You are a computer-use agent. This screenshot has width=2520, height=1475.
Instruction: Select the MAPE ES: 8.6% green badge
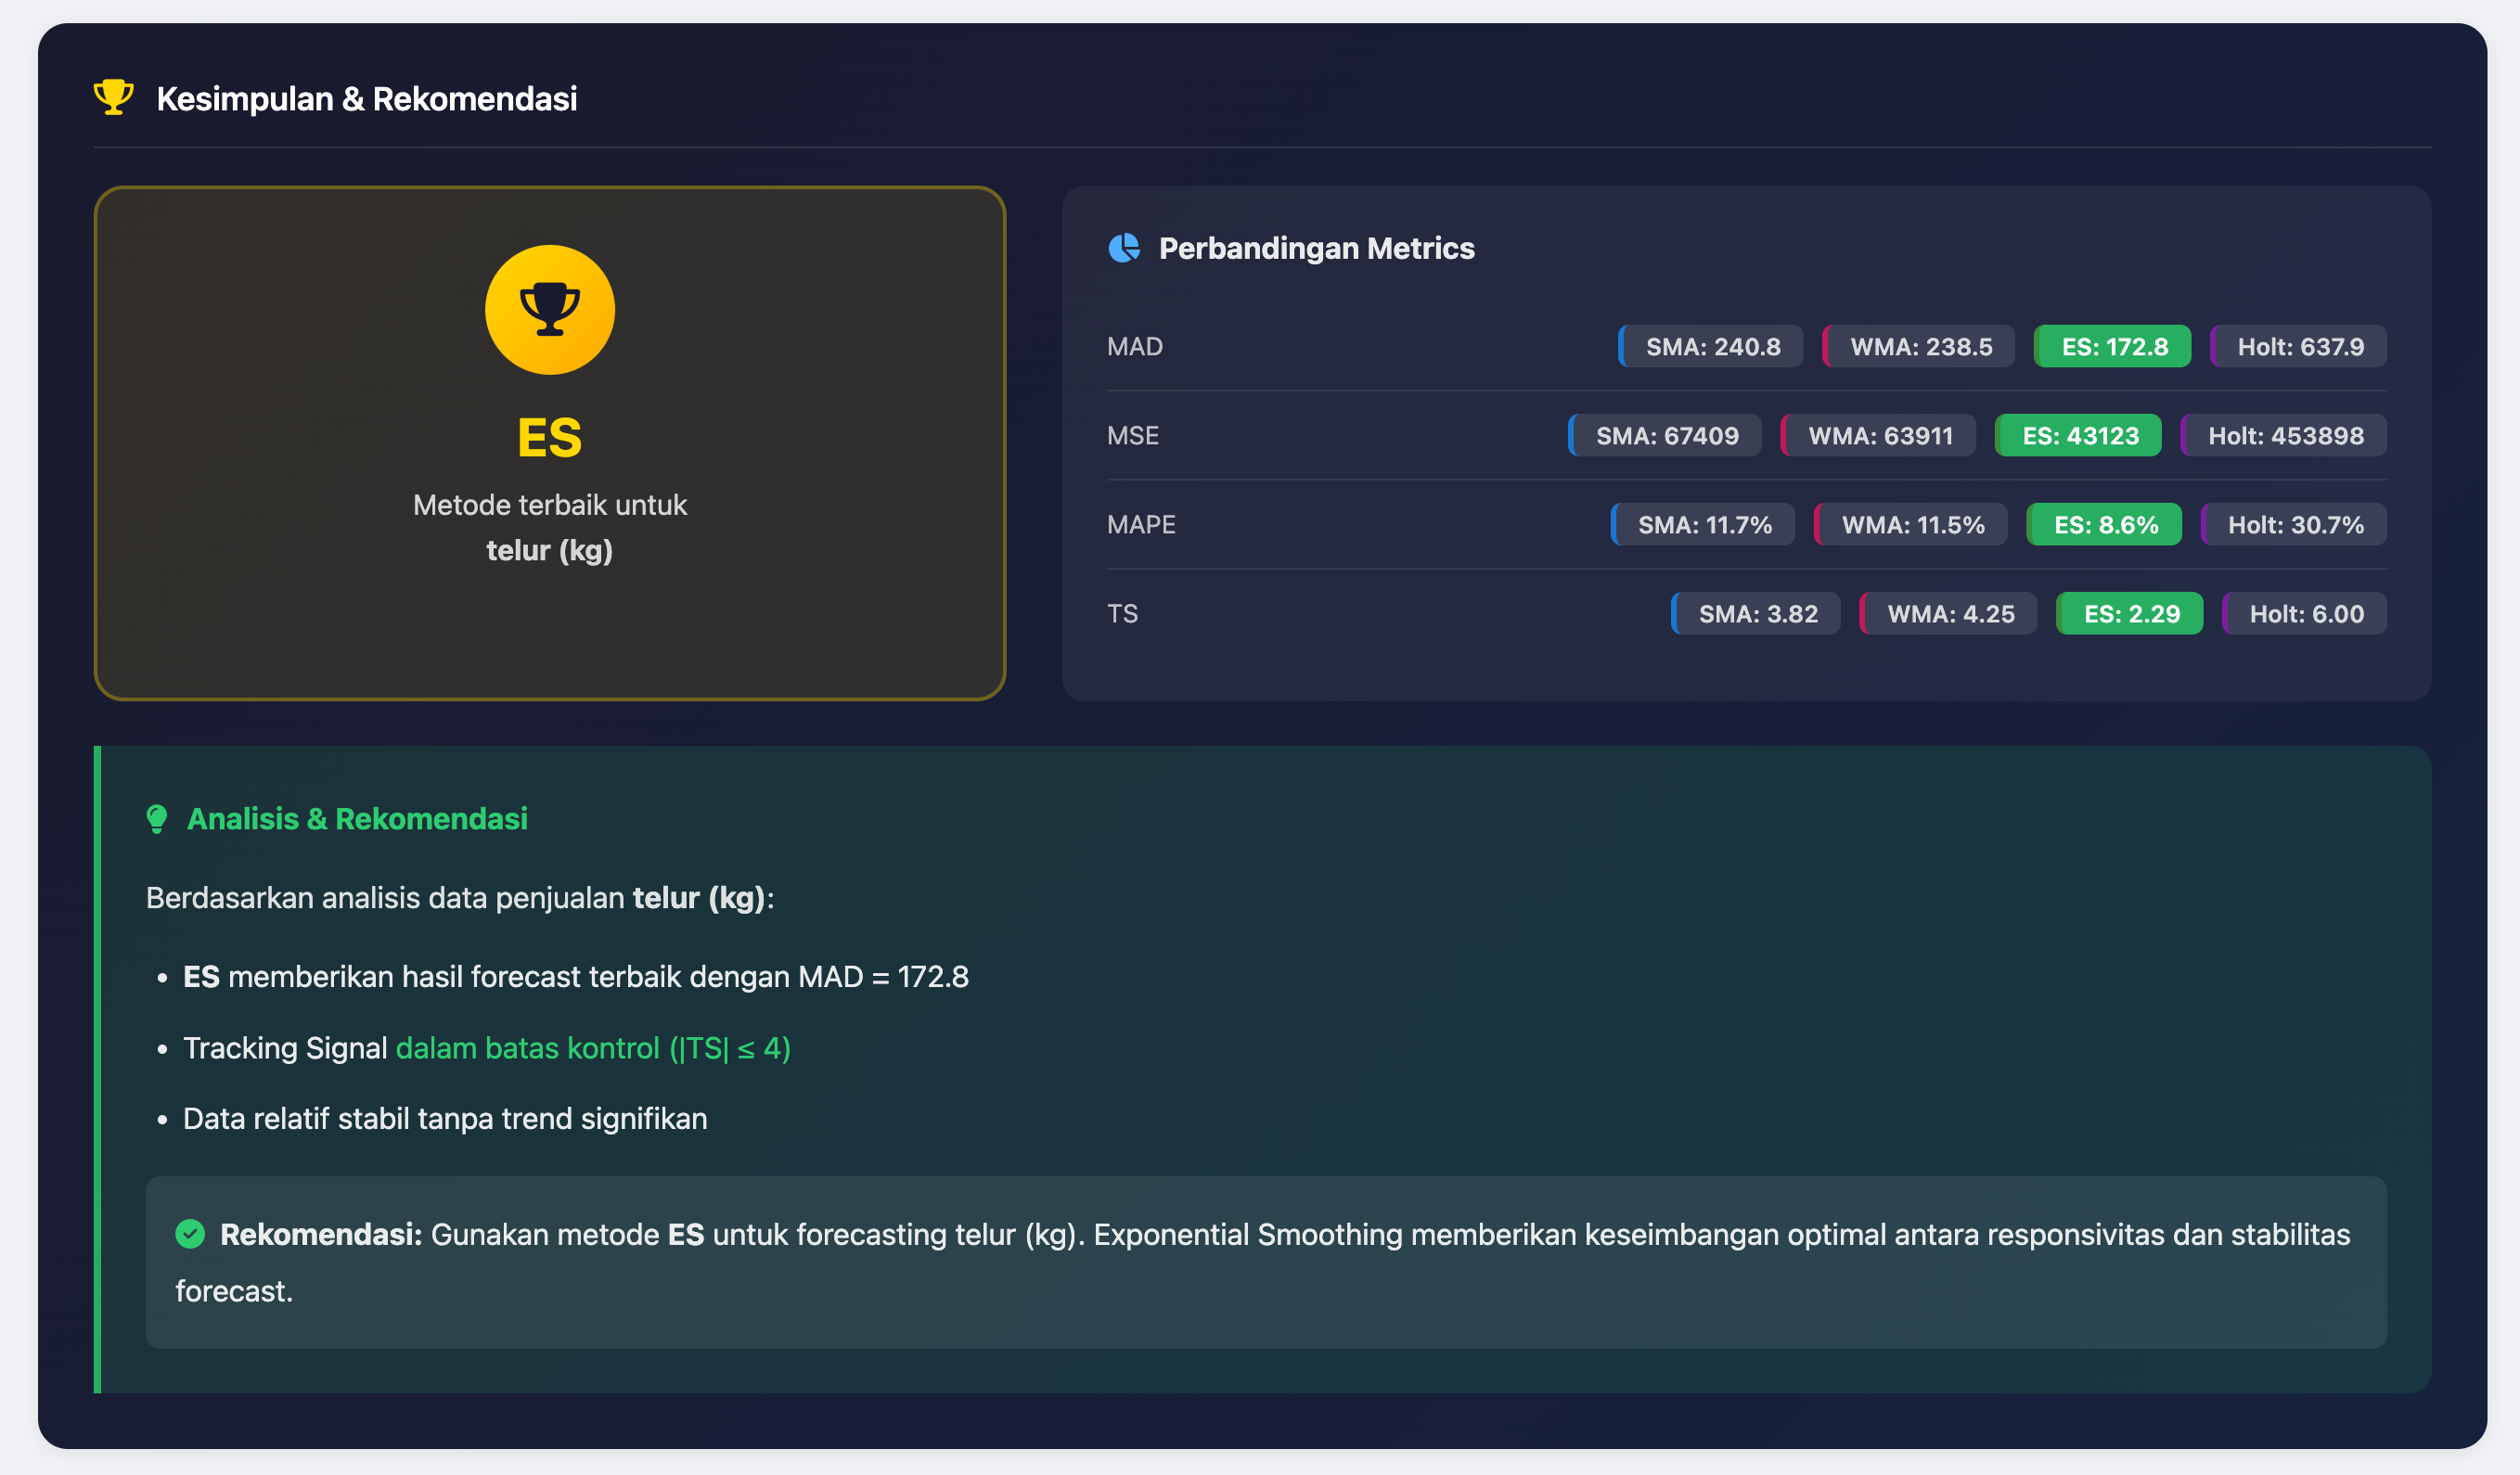tap(2104, 525)
